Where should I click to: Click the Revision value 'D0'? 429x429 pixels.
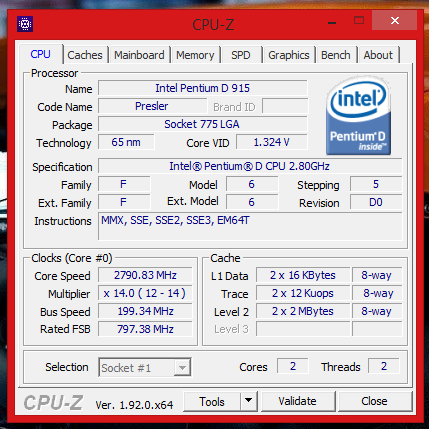click(x=376, y=202)
